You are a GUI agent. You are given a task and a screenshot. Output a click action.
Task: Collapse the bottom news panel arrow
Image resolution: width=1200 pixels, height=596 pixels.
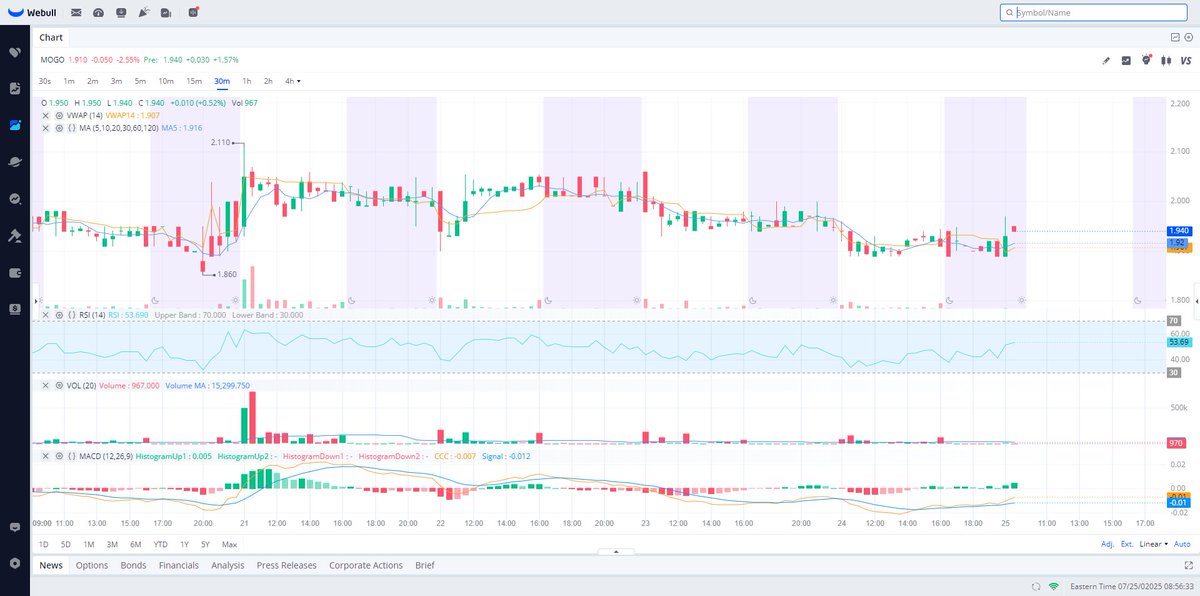616,551
